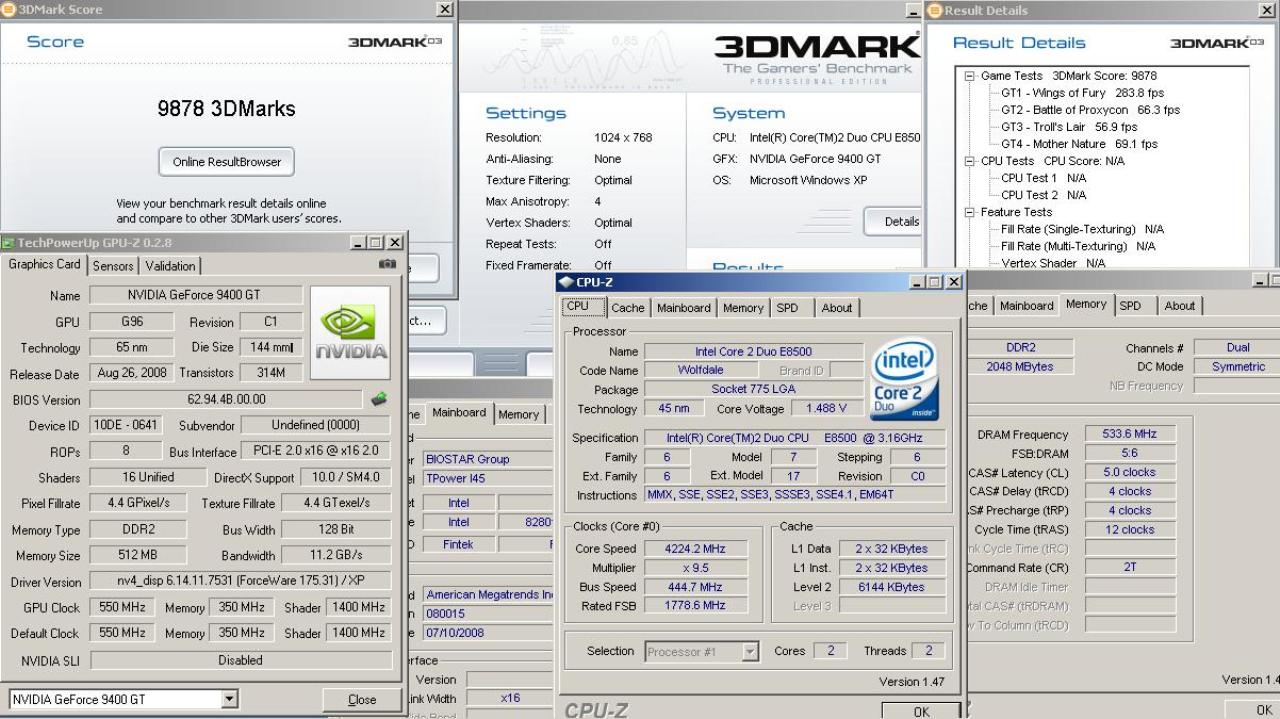Screen dimensions: 1280x719
Task: Switch to the Validation tab in GPU-Z
Action: coord(171,266)
